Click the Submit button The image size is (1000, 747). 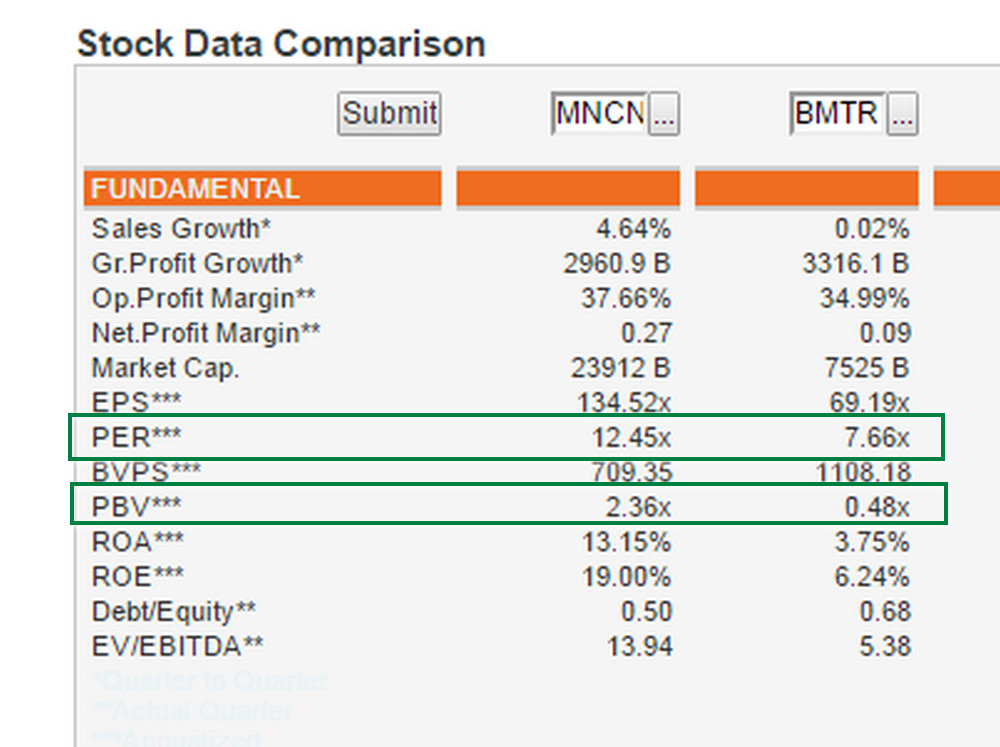click(x=388, y=113)
